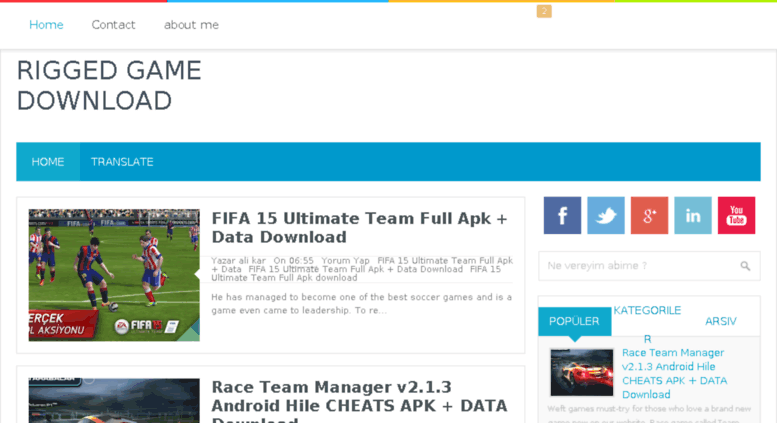Screen dimensions: 777x423
Task: Open the Twitter social icon
Action: click(x=606, y=215)
